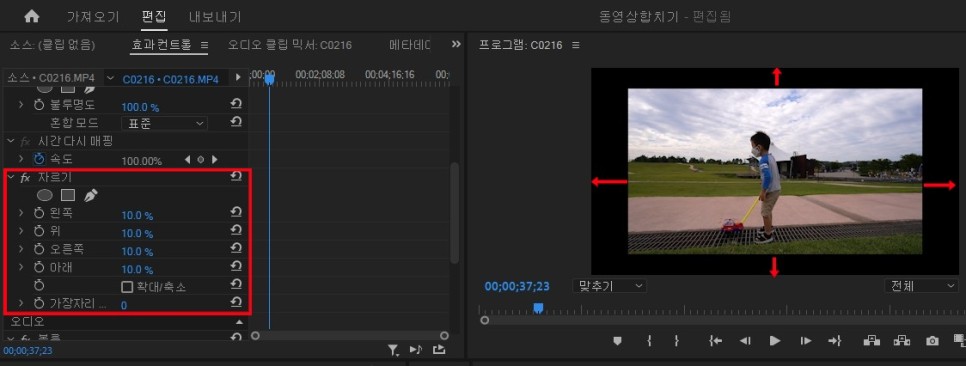966x366 pixels.
Task: Open the filter properties funnel icon
Action: [x=393, y=350]
